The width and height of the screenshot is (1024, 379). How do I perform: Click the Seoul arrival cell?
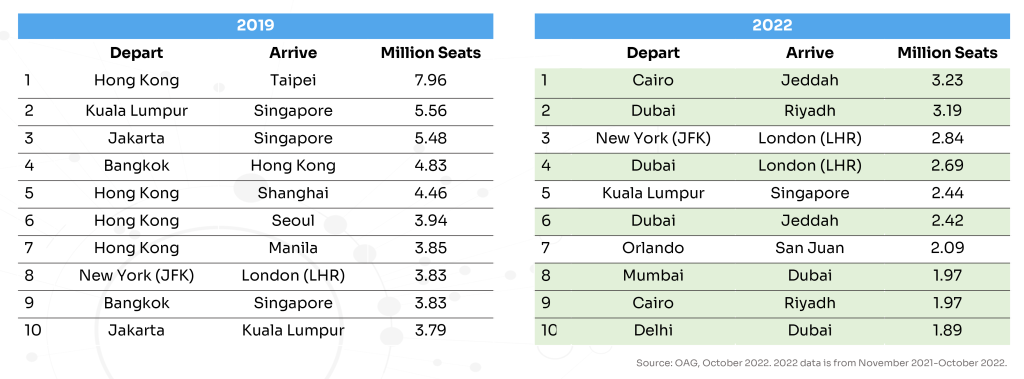pyautogui.click(x=293, y=221)
